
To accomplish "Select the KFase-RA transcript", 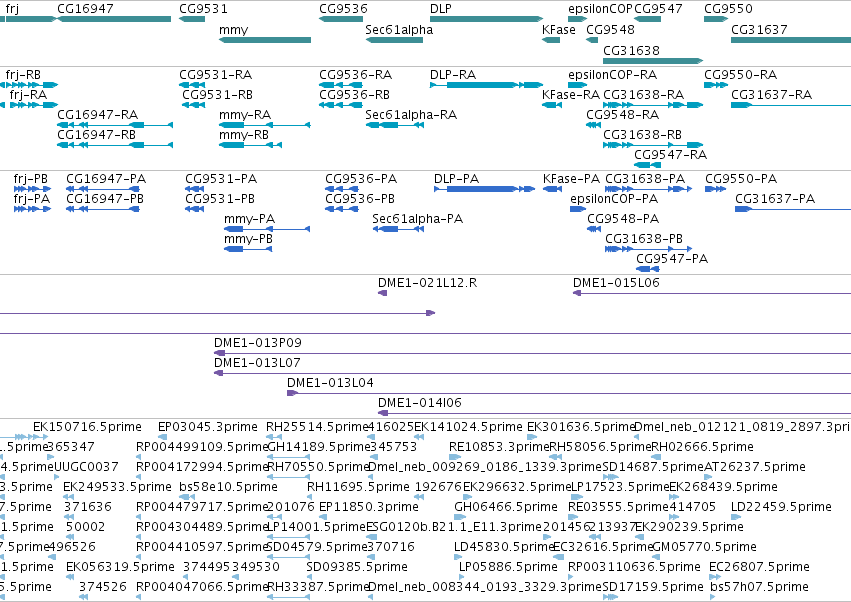I will click(x=552, y=105).
